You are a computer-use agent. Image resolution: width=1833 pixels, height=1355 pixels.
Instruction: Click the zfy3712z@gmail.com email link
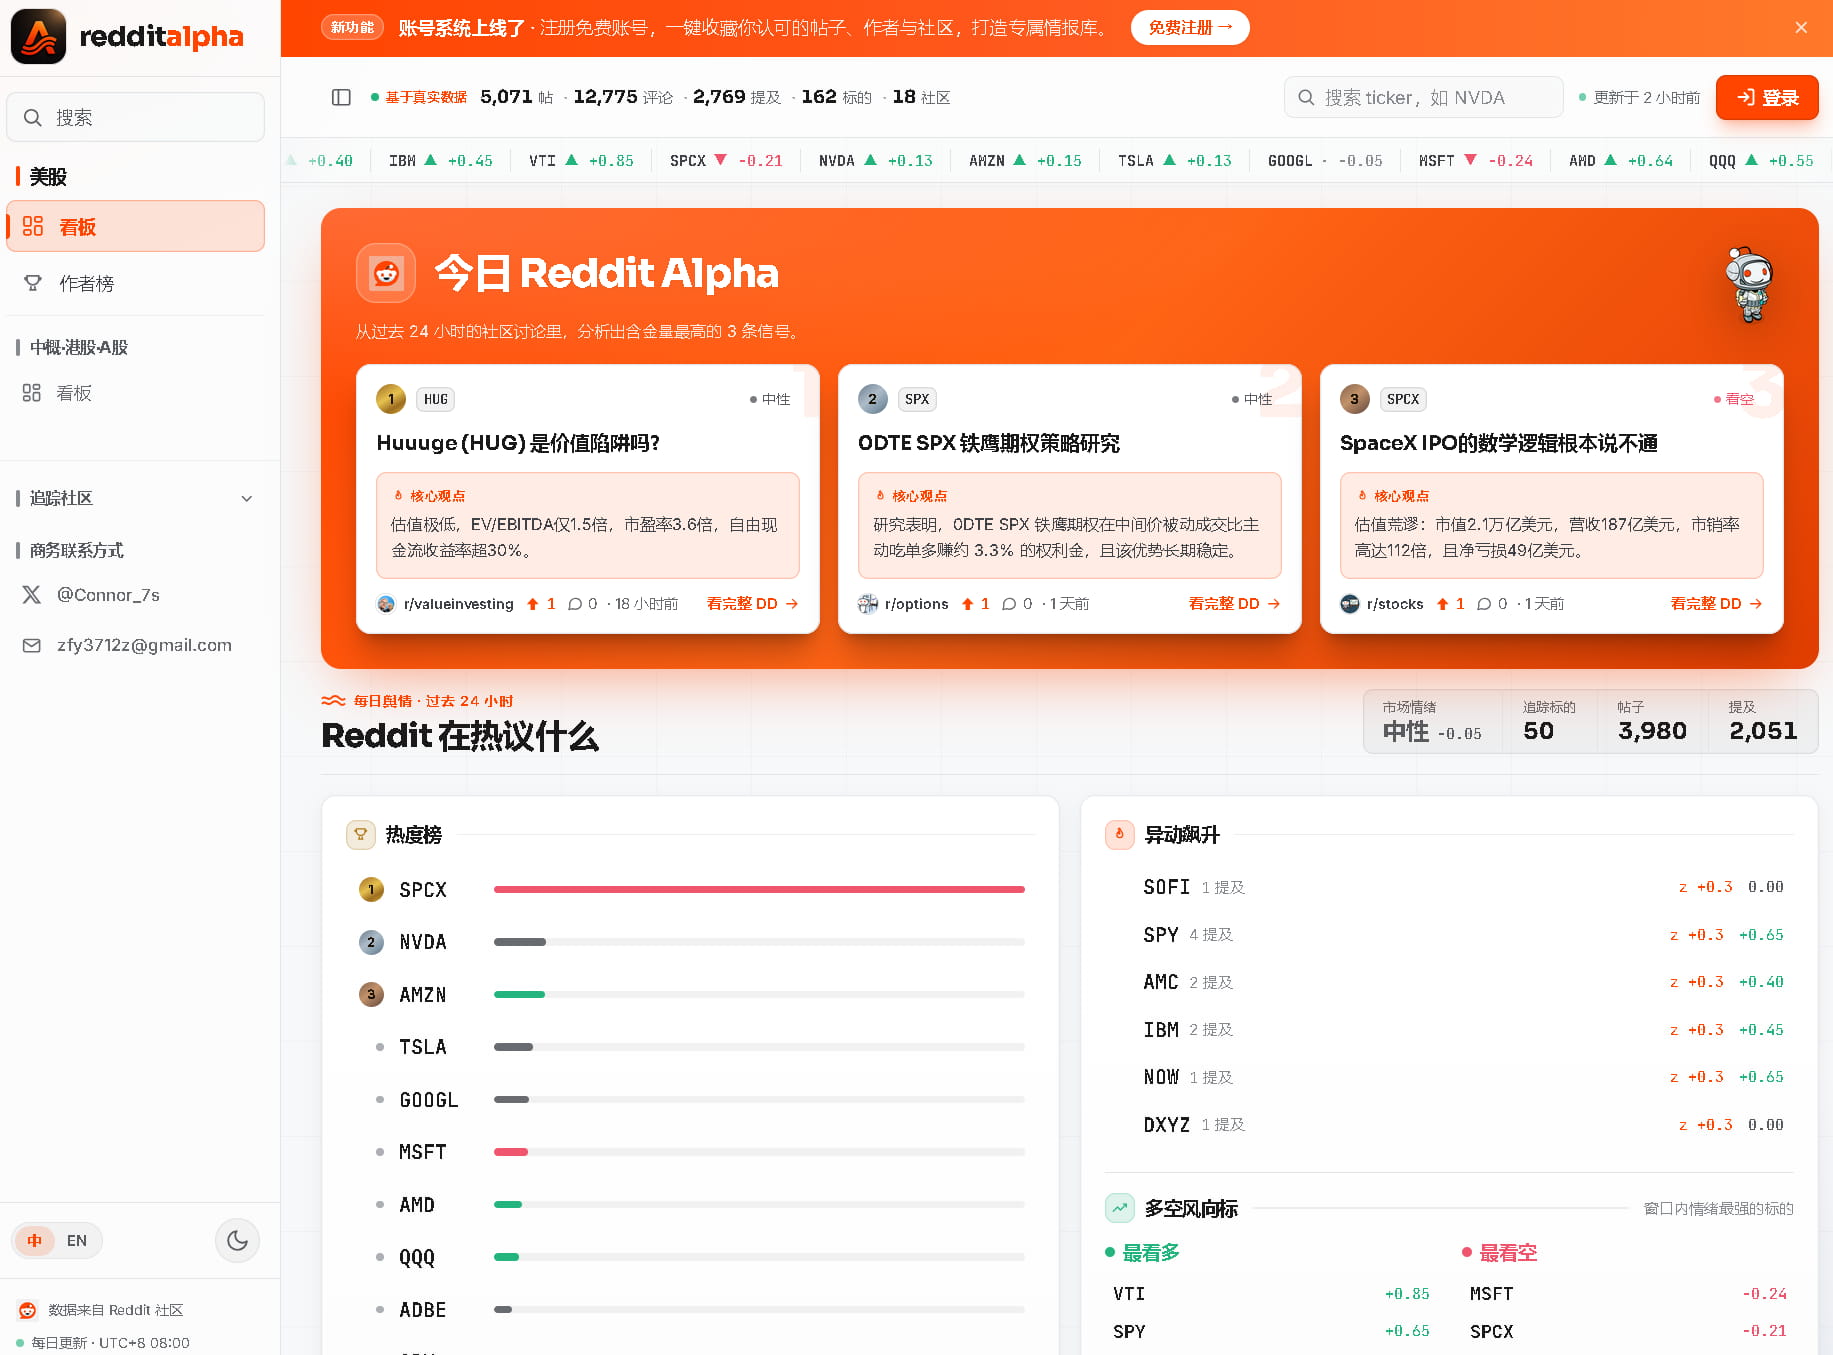tap(144, 645)
